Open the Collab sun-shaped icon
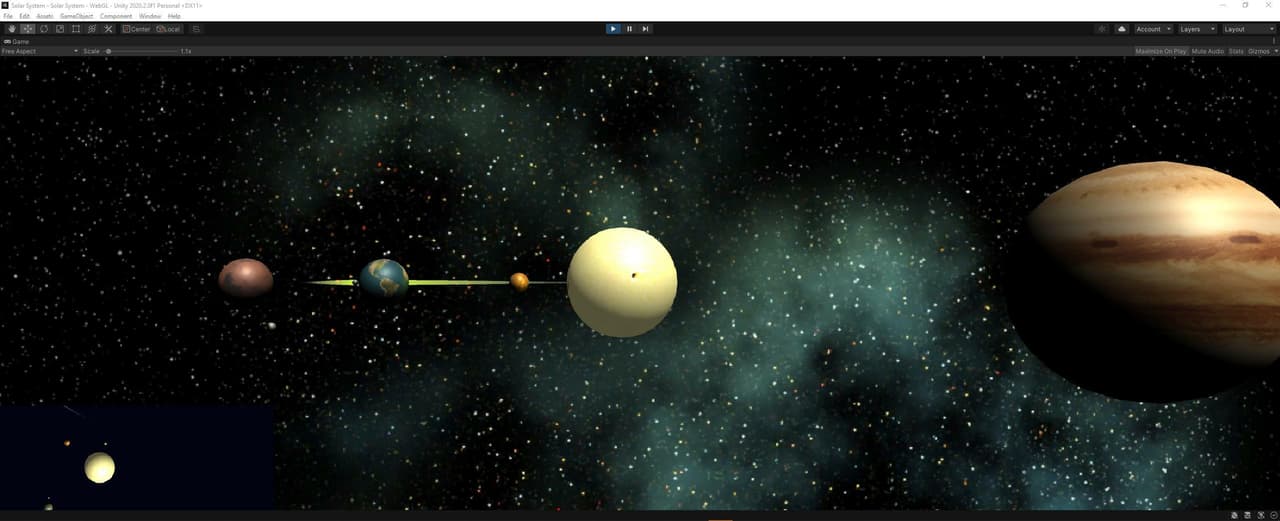The height and width of the screenshot is (521, 1280). click(1102, 29)
